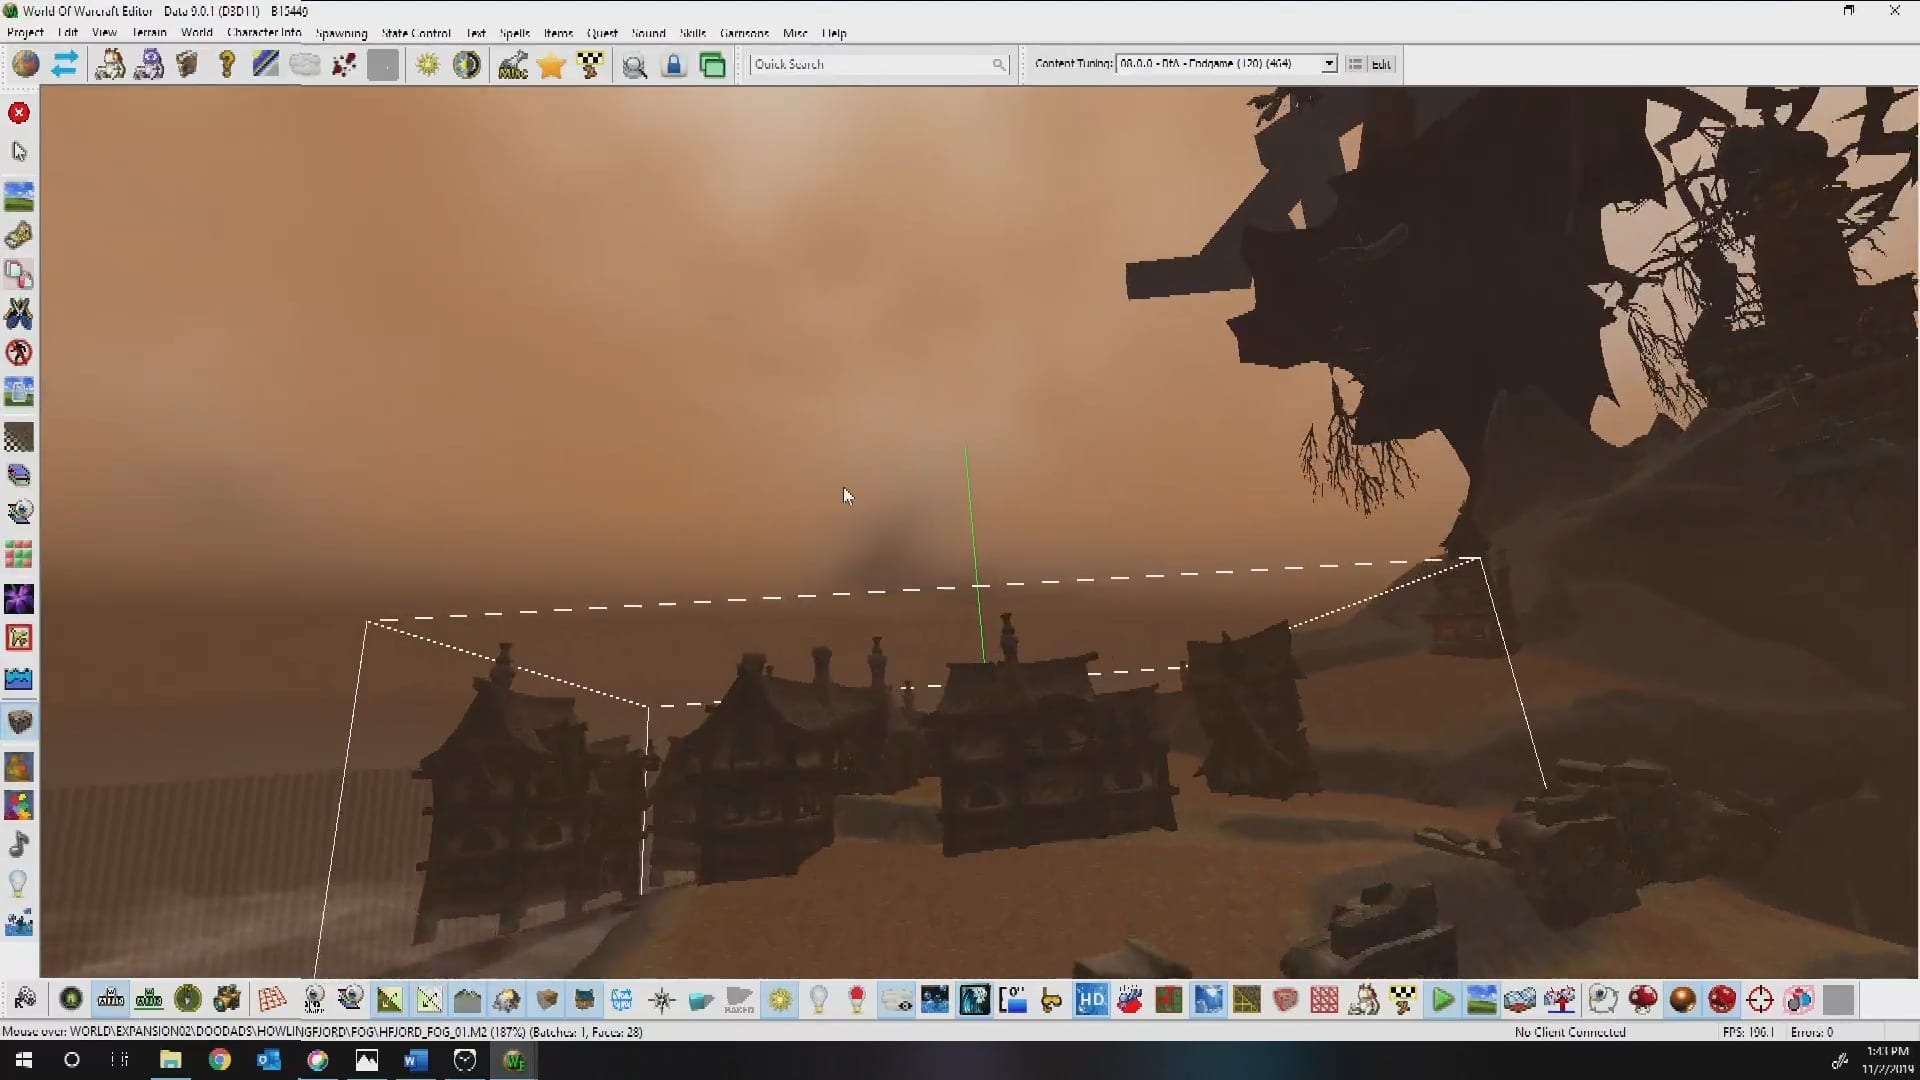The image size is (1920, 1080).
Task: Click the padlock lock icon
Action: click(674, 66)
